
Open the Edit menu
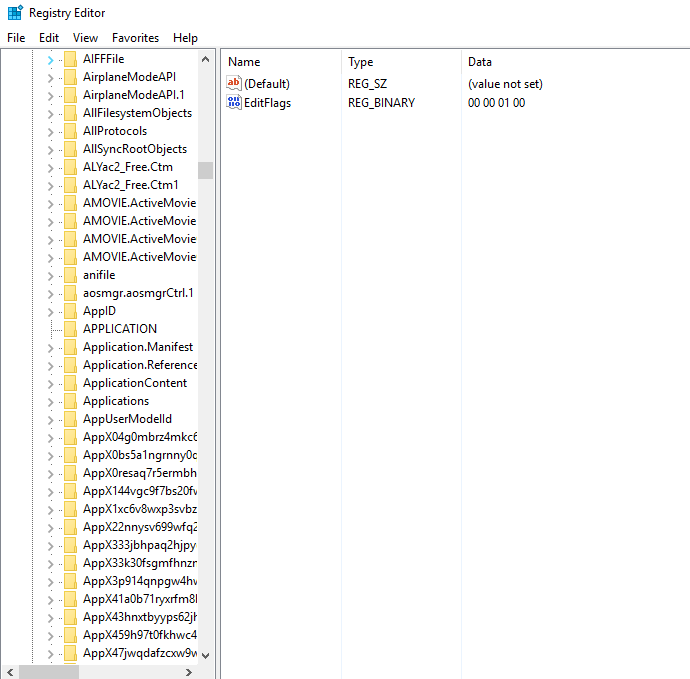coord(49,38)
